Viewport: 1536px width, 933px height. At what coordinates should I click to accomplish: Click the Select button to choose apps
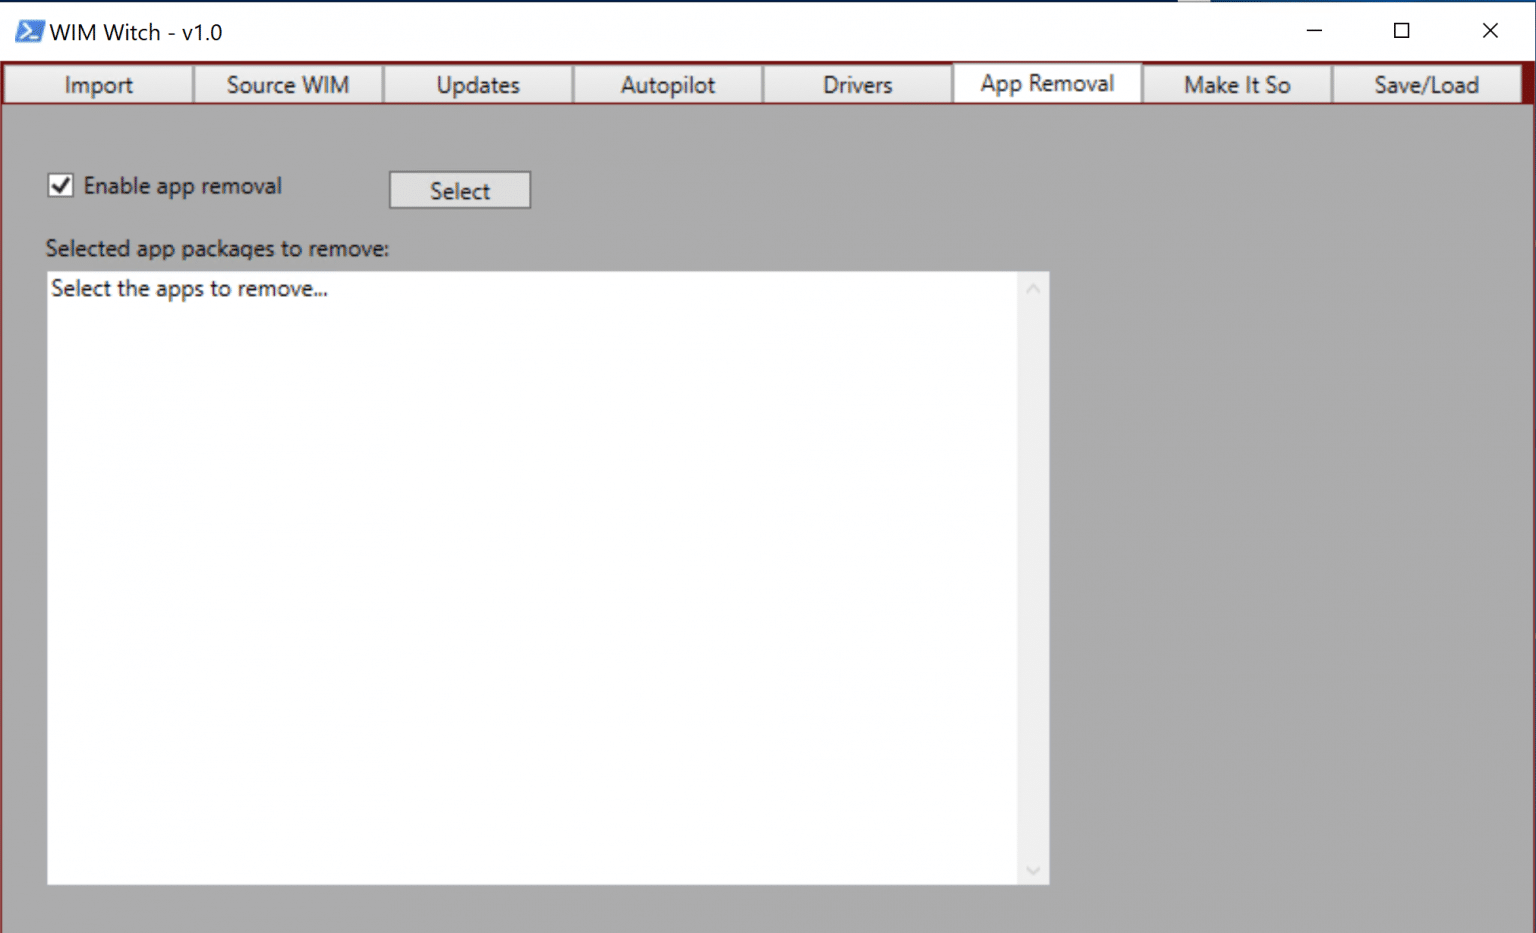[x=459, y=190]
